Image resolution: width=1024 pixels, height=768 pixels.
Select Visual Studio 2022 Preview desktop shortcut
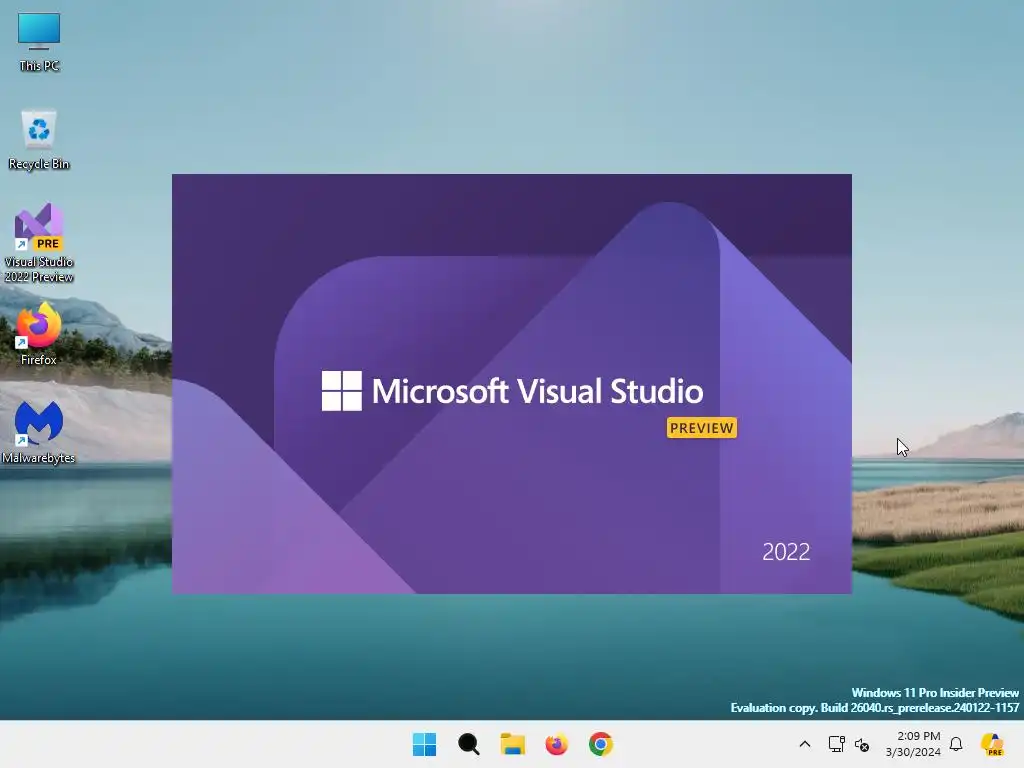(39, 243)
